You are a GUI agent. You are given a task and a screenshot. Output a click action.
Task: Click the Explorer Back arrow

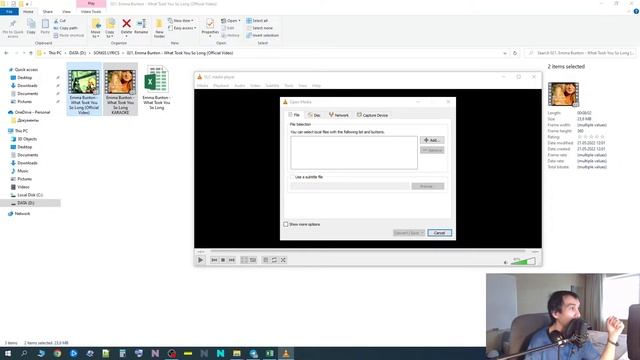(x=6, y=53)
